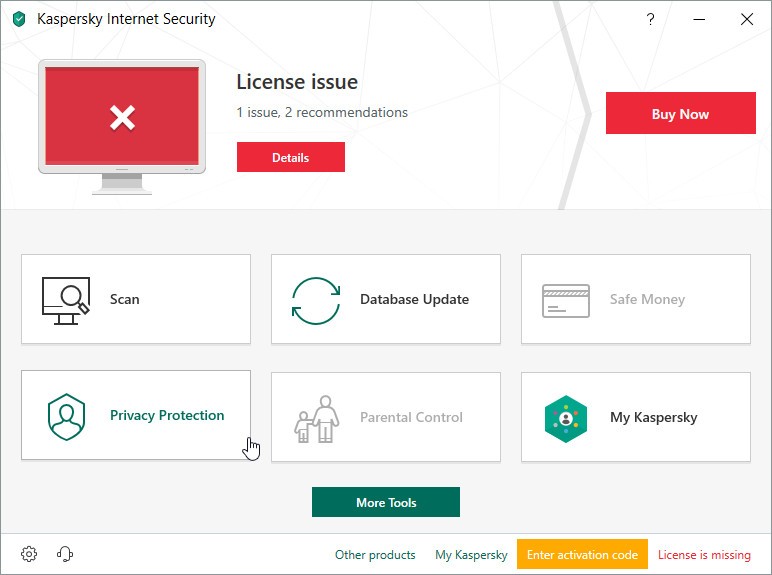This screenshot has height=575, width=772.
Task: Open the Details button for license issue
Action: (x=290, y=157)
